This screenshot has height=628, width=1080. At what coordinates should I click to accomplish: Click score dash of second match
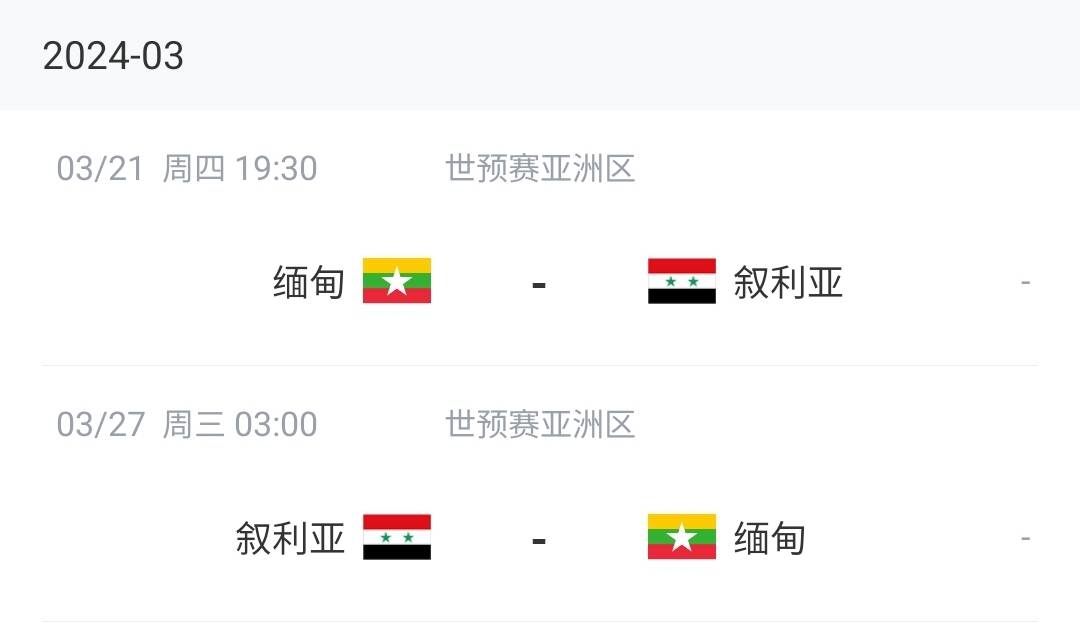tap(539, 541)
